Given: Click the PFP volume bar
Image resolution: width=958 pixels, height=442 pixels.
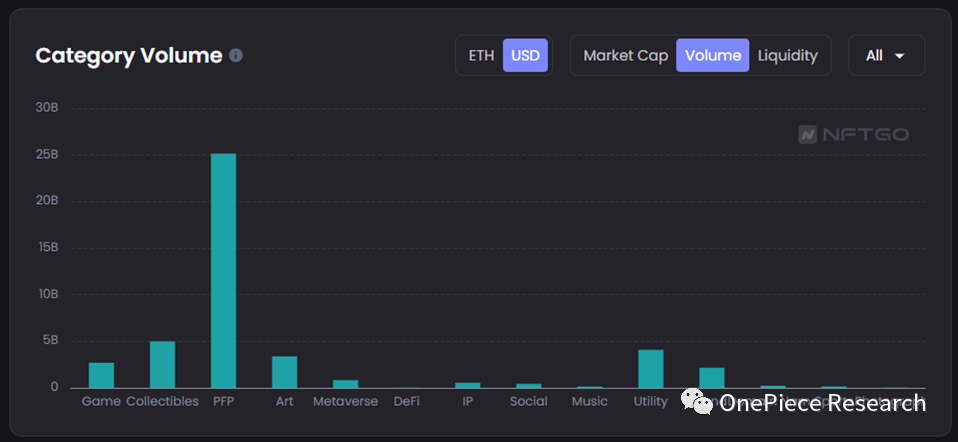Looking at the screenshot, I should click(x=223, y=270).
